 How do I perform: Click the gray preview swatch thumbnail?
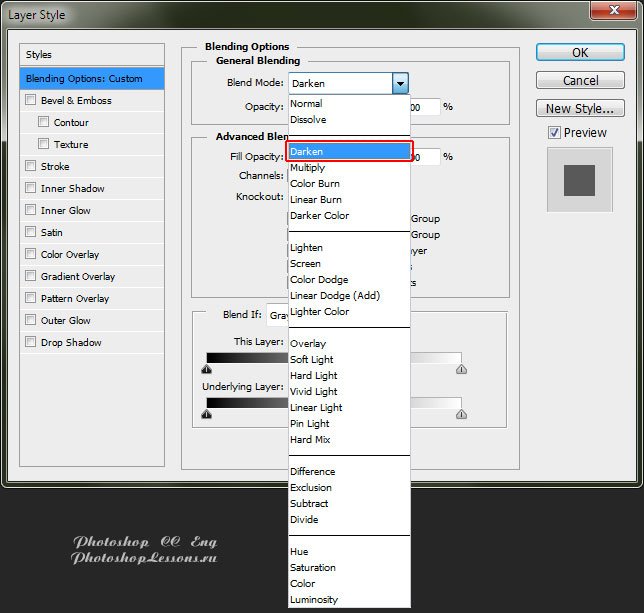pos(579,180)
